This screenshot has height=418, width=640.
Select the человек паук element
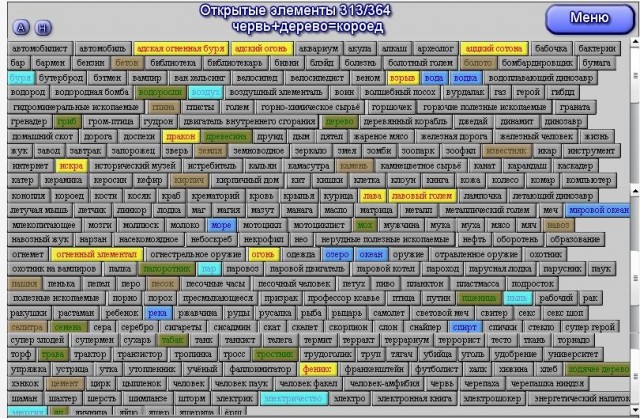coord(241,384)
